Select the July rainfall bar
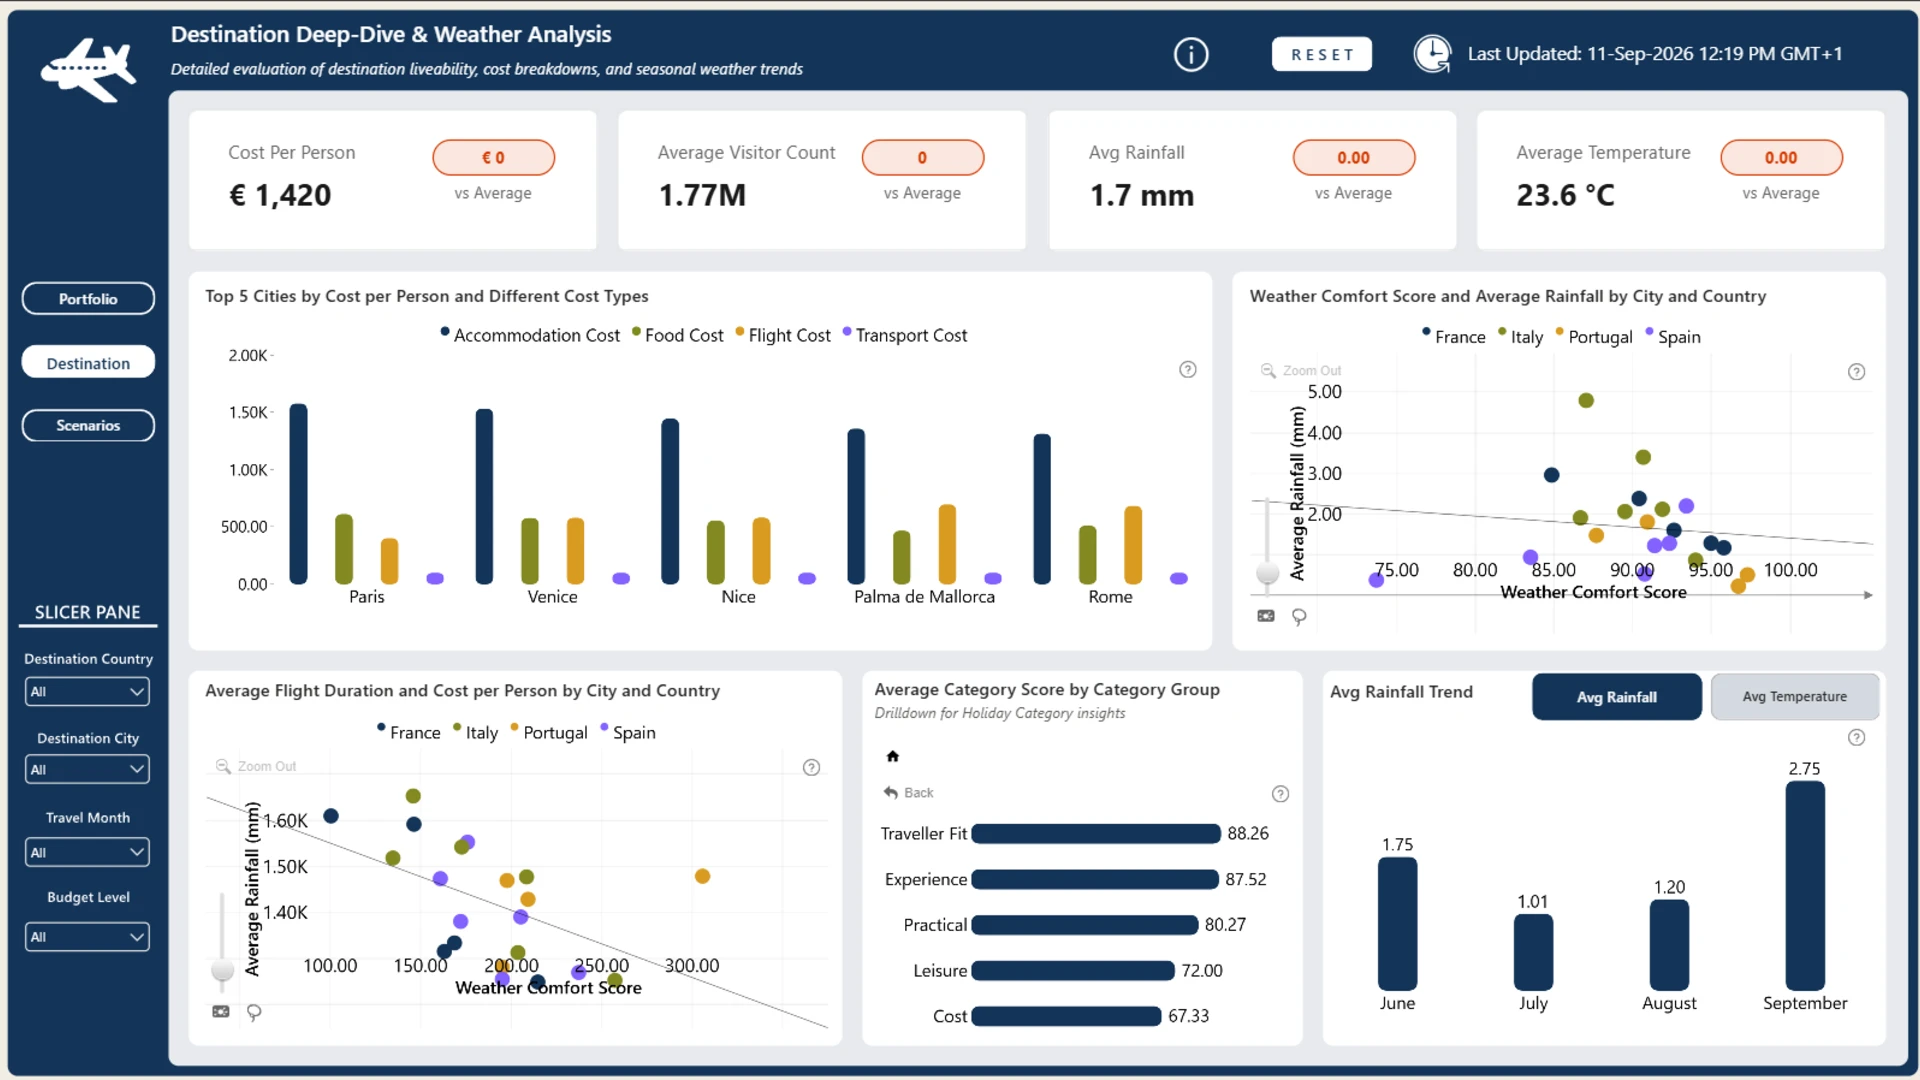The image size is (1920, 1080). tap(1533, 952)
